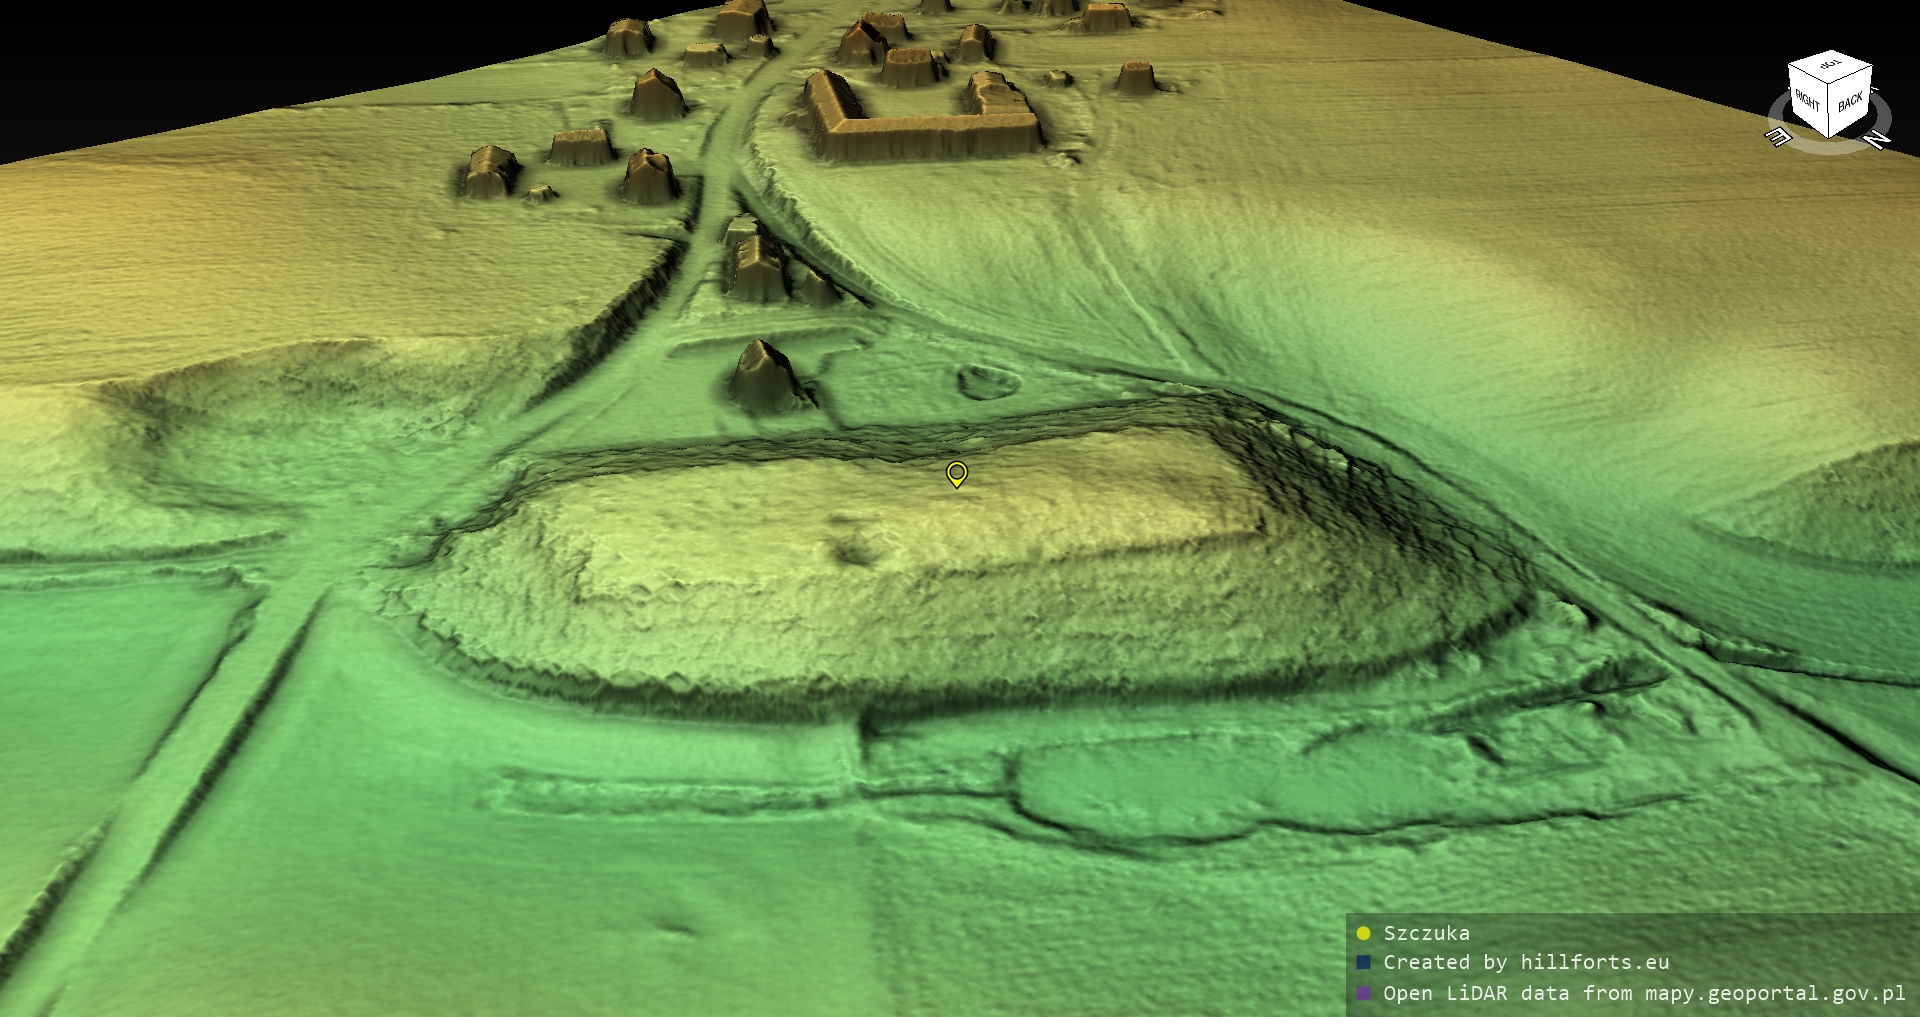Image resolution: width=1920 pixels, height=1017 pixels.
Task: Click the yellow Szczuka marker pin
Action: click(x=957, y=473)
